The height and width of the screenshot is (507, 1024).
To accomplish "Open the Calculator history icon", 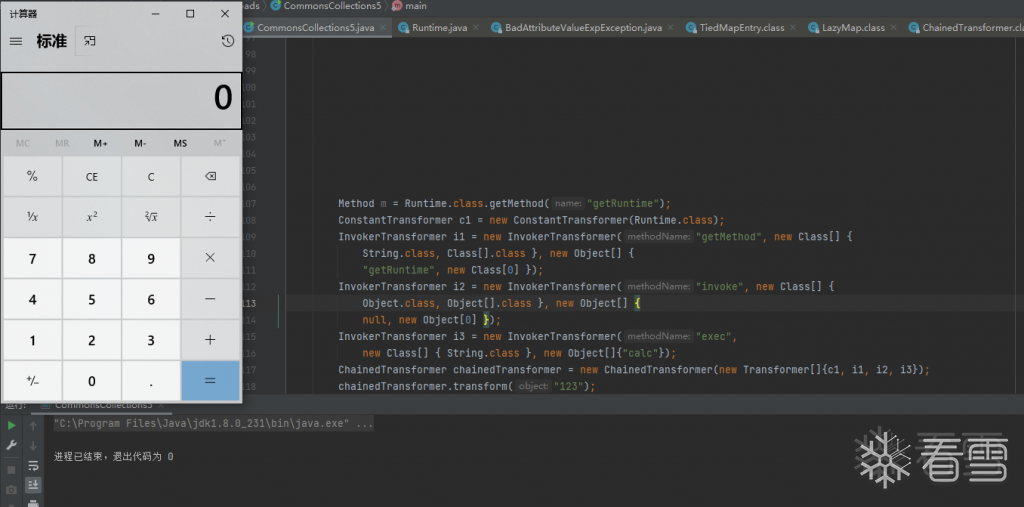I will (227, 41).
